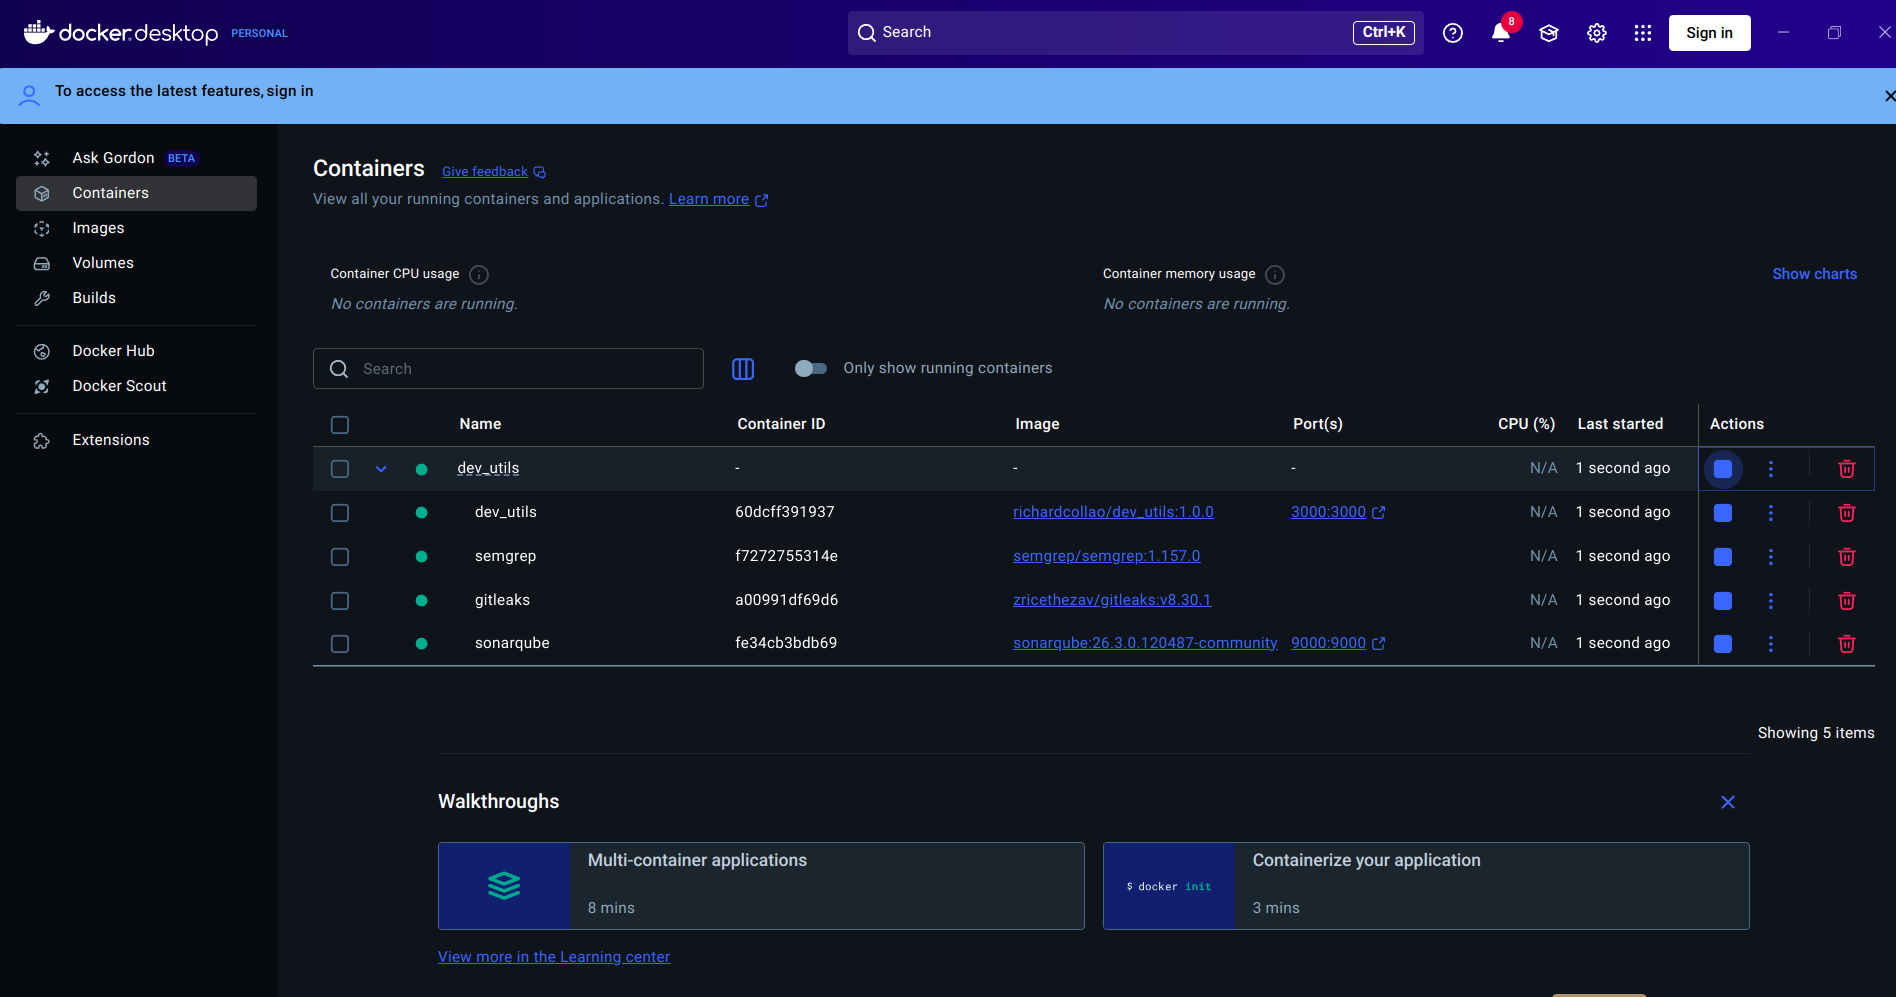The image size is (1896, 997).
Task: Open Ask Gordon in the sidebar
Action: point(136,158)
